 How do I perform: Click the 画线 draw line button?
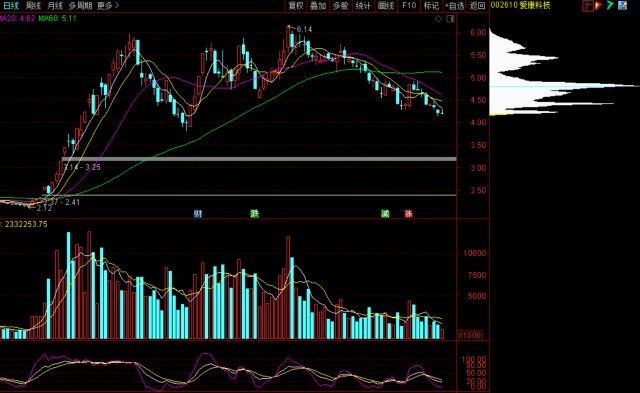click(x=386, y=6)
